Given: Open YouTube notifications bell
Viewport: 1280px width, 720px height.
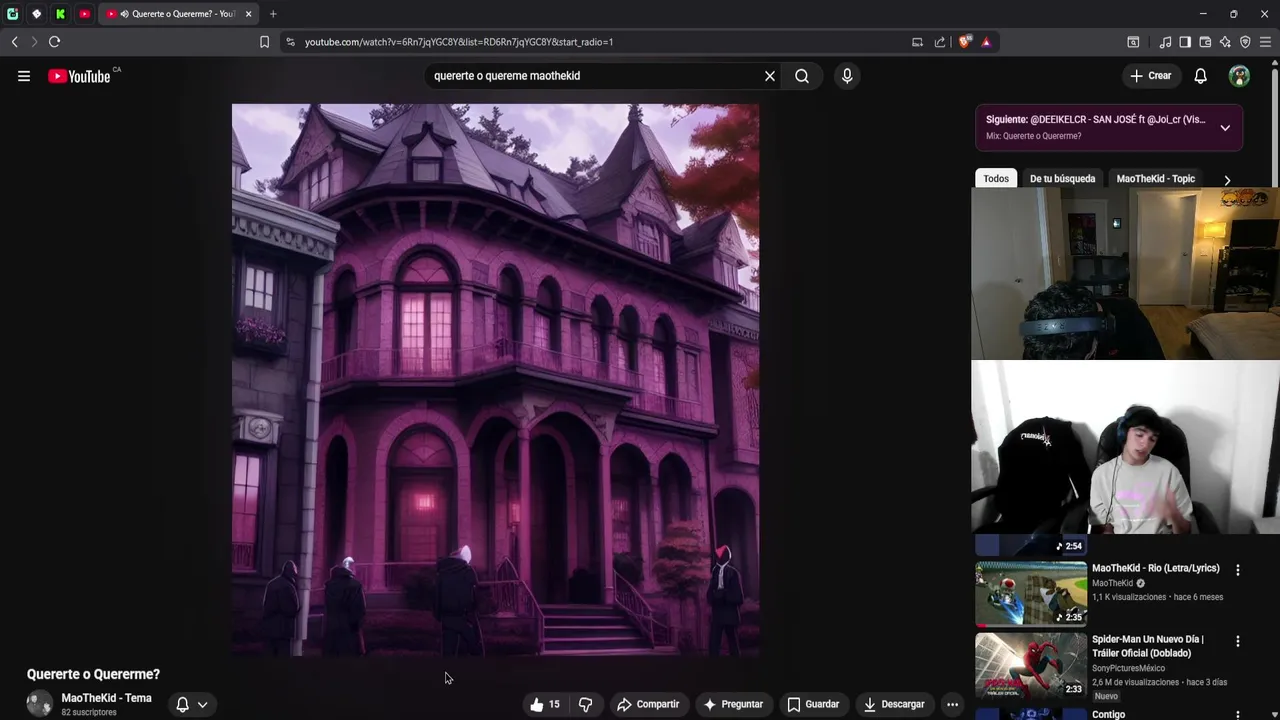Looking at the screenshot, I should coord(1201,76).
